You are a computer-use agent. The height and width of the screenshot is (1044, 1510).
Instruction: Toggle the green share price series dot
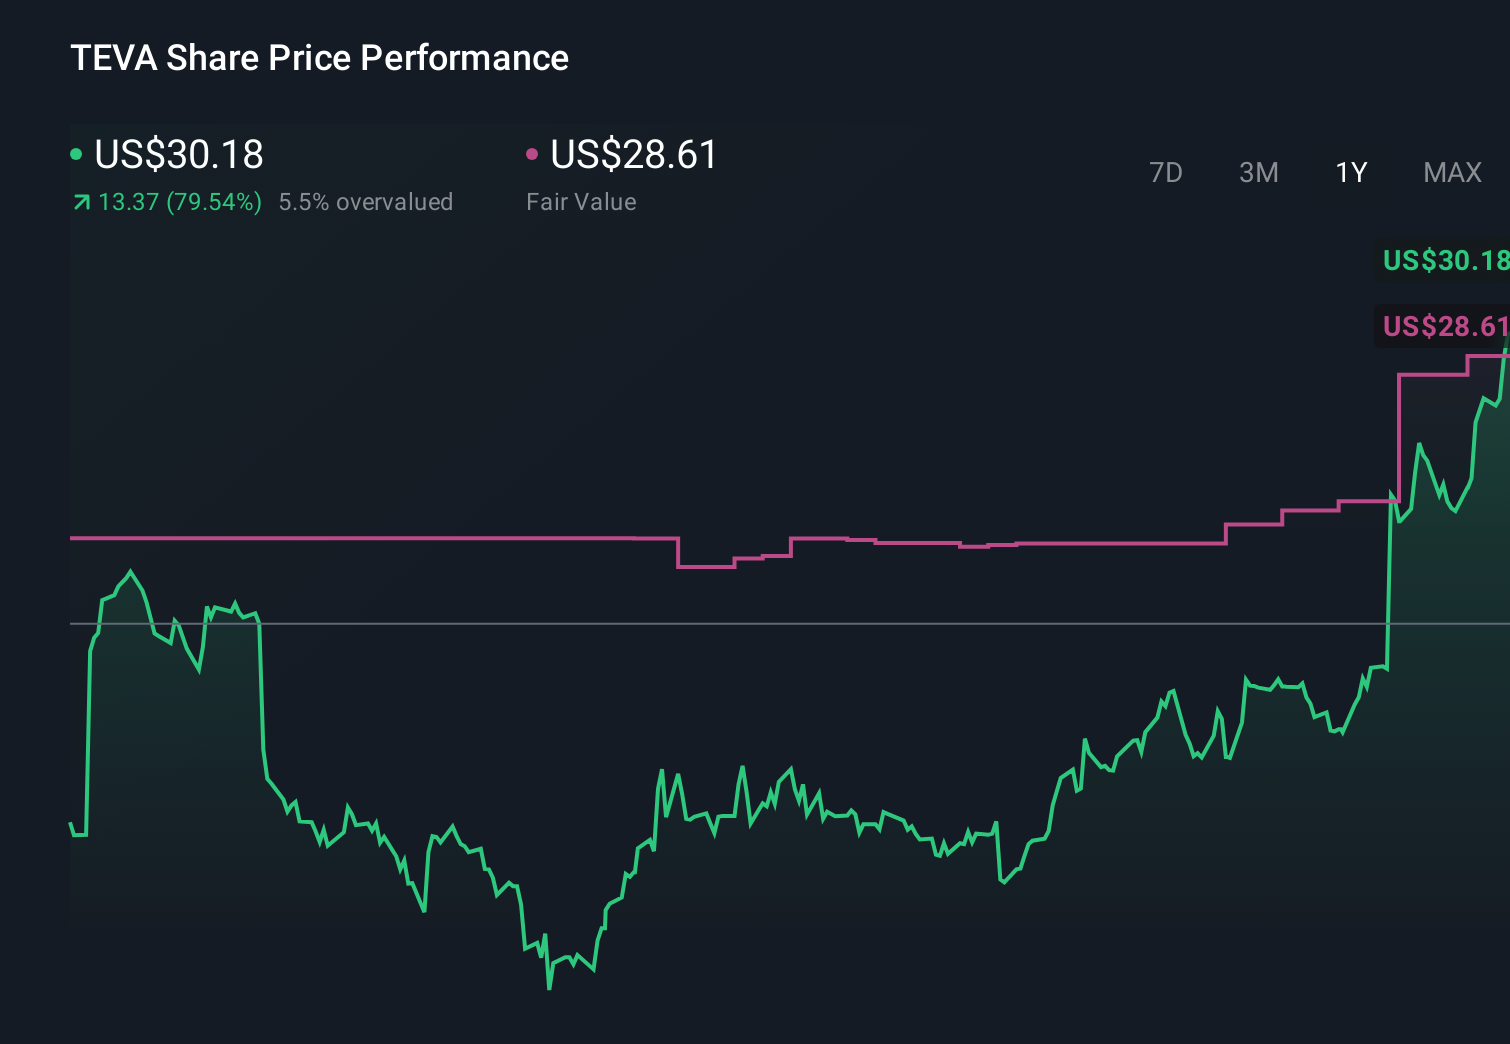pyautogui.click(x=75, y=154)
